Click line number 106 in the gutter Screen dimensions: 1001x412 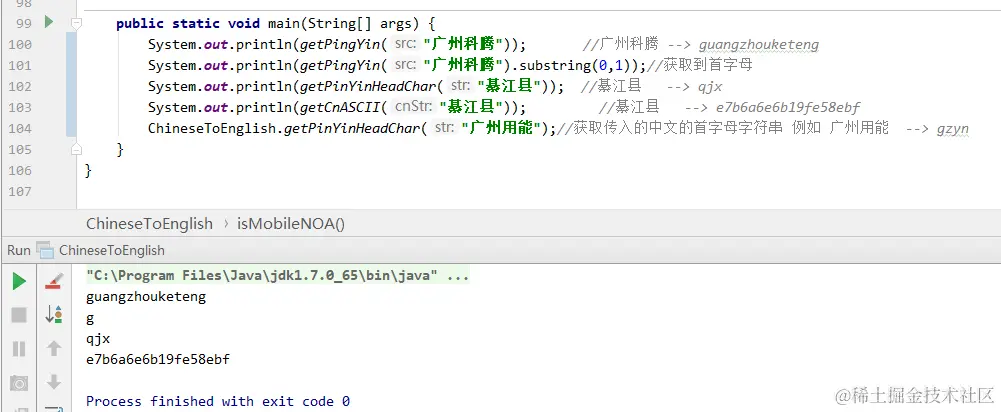[x=20, y=171]
